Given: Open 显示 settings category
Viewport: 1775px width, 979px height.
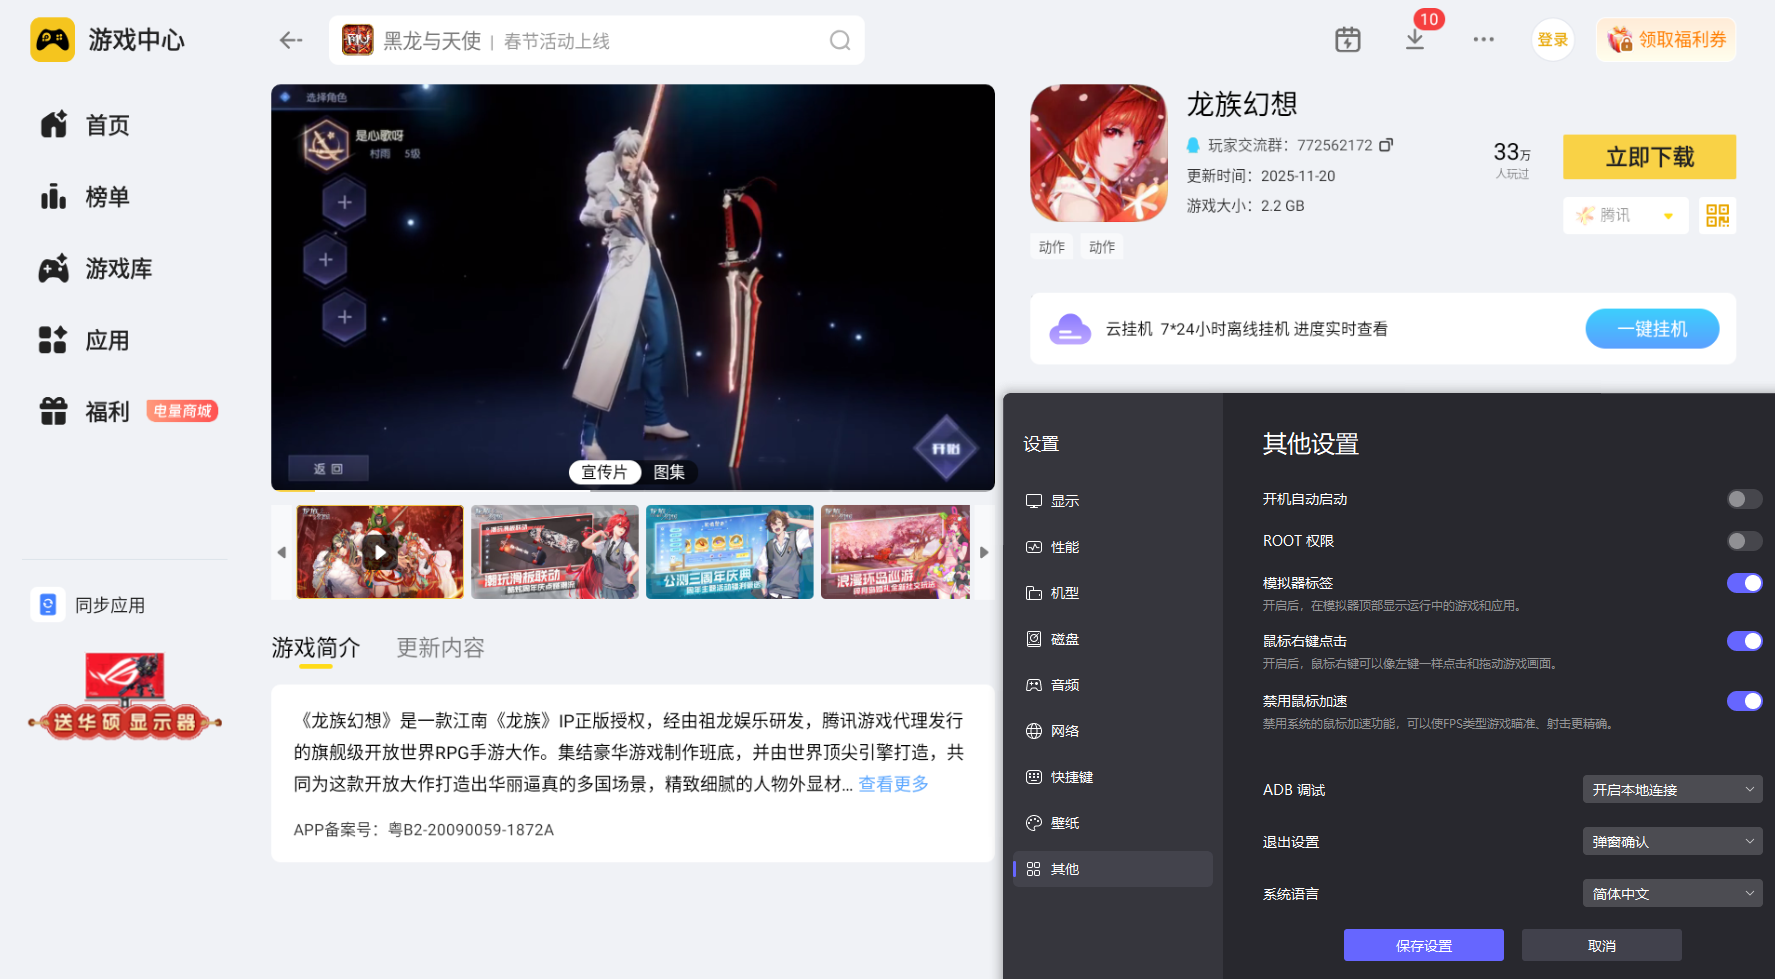Looking at the screenshot, I should (x=1112, y=501).
